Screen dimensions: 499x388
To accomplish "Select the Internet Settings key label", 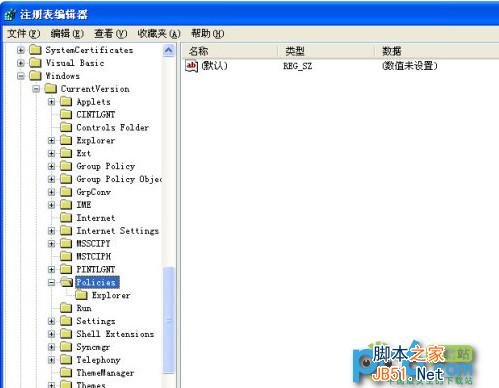I will (117, 231).
